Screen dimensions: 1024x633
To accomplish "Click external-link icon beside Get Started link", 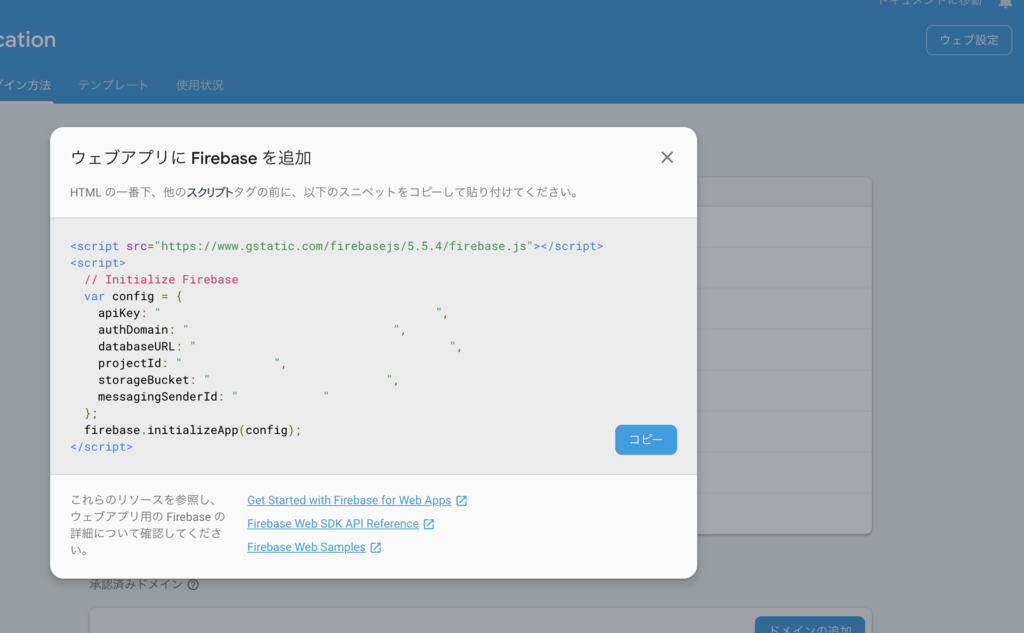I will (x=462, y=500).
